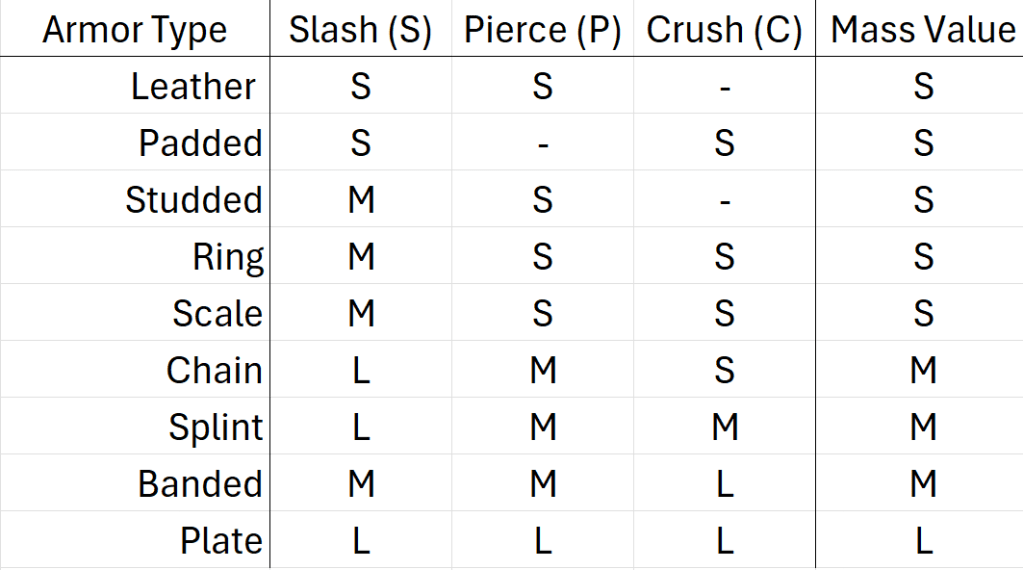The image size is (1023, 570).
Task: Click the Slash (S) column header
Action: coord(360,30)
